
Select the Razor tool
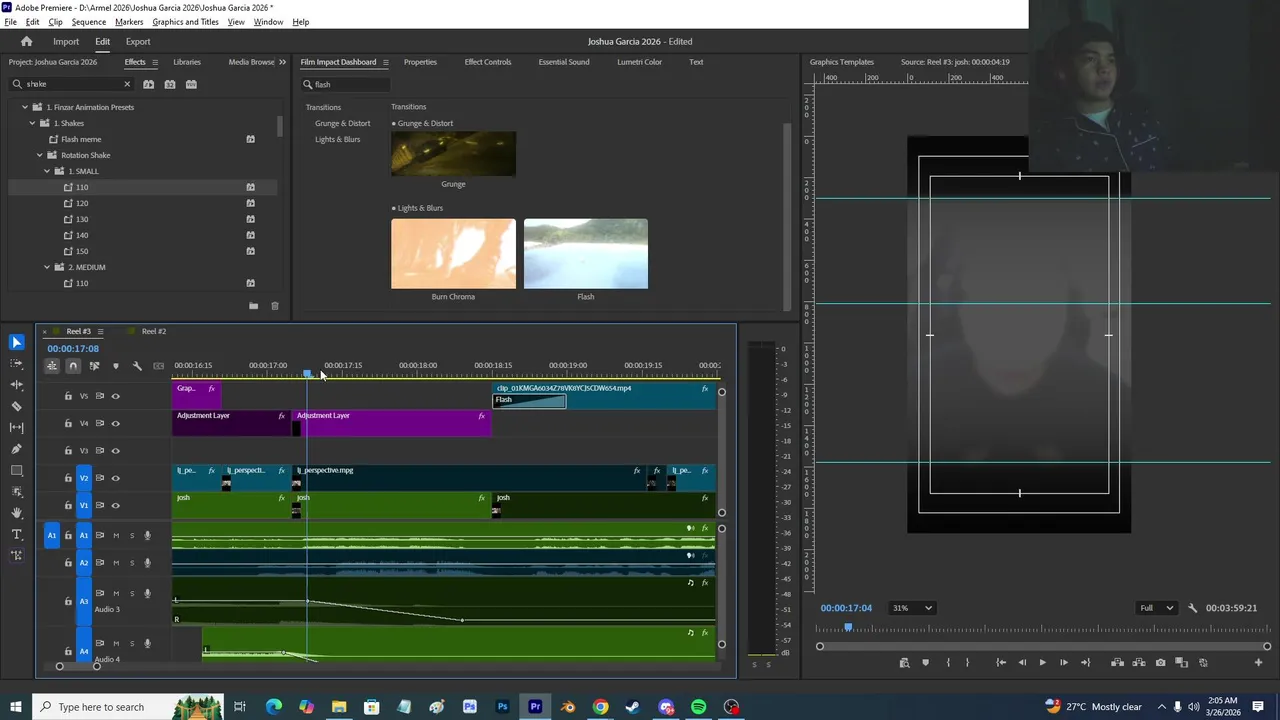(x=16, y=406)
